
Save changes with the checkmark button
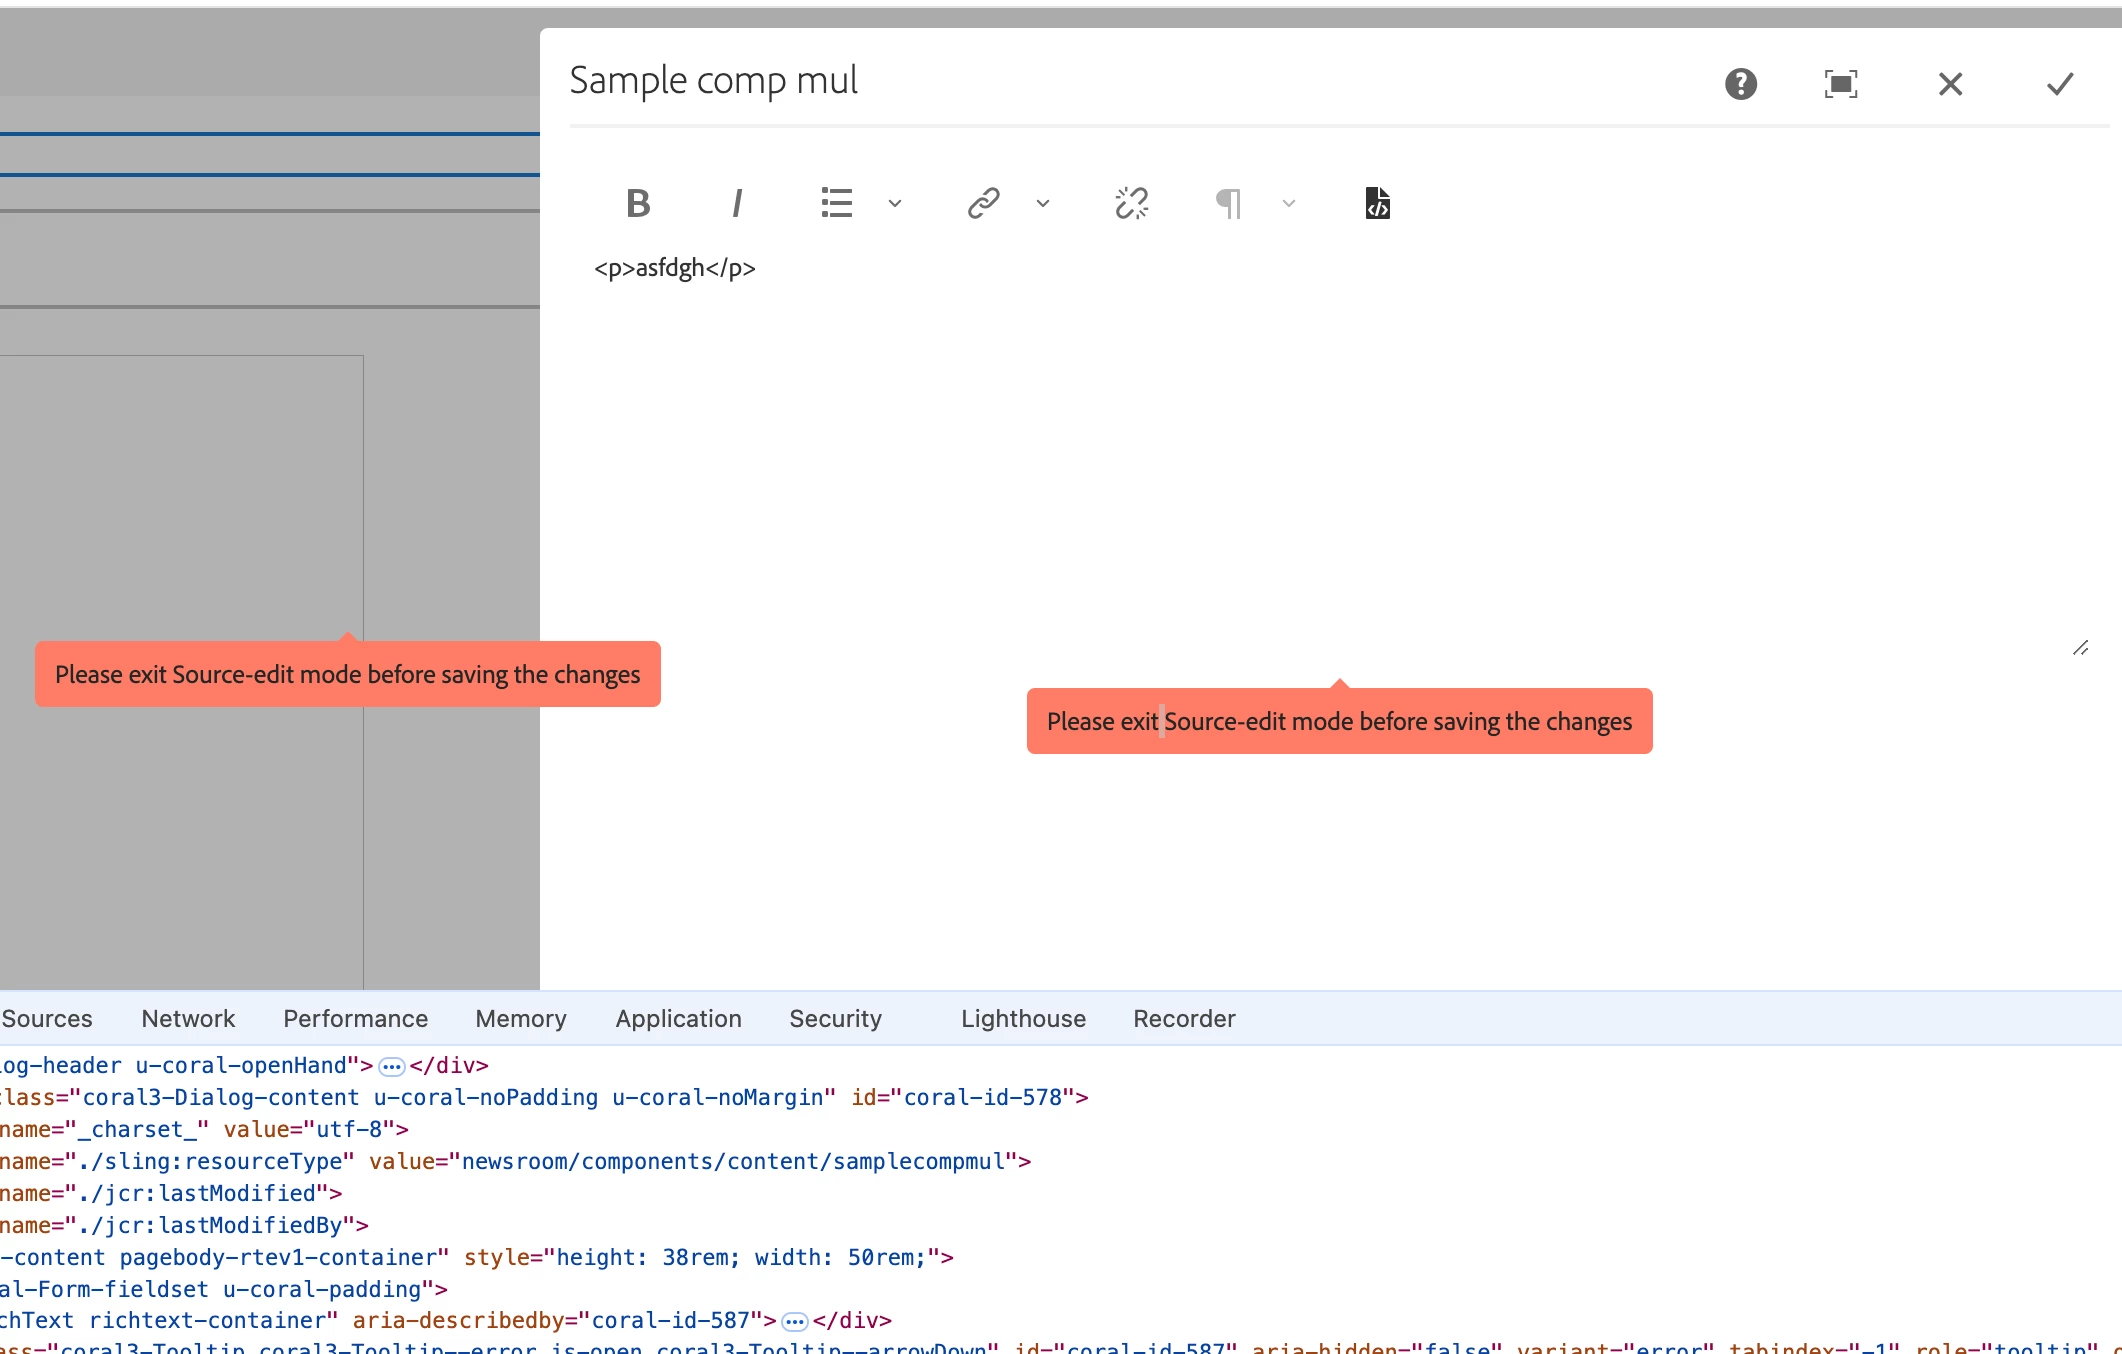point(2059,84)
